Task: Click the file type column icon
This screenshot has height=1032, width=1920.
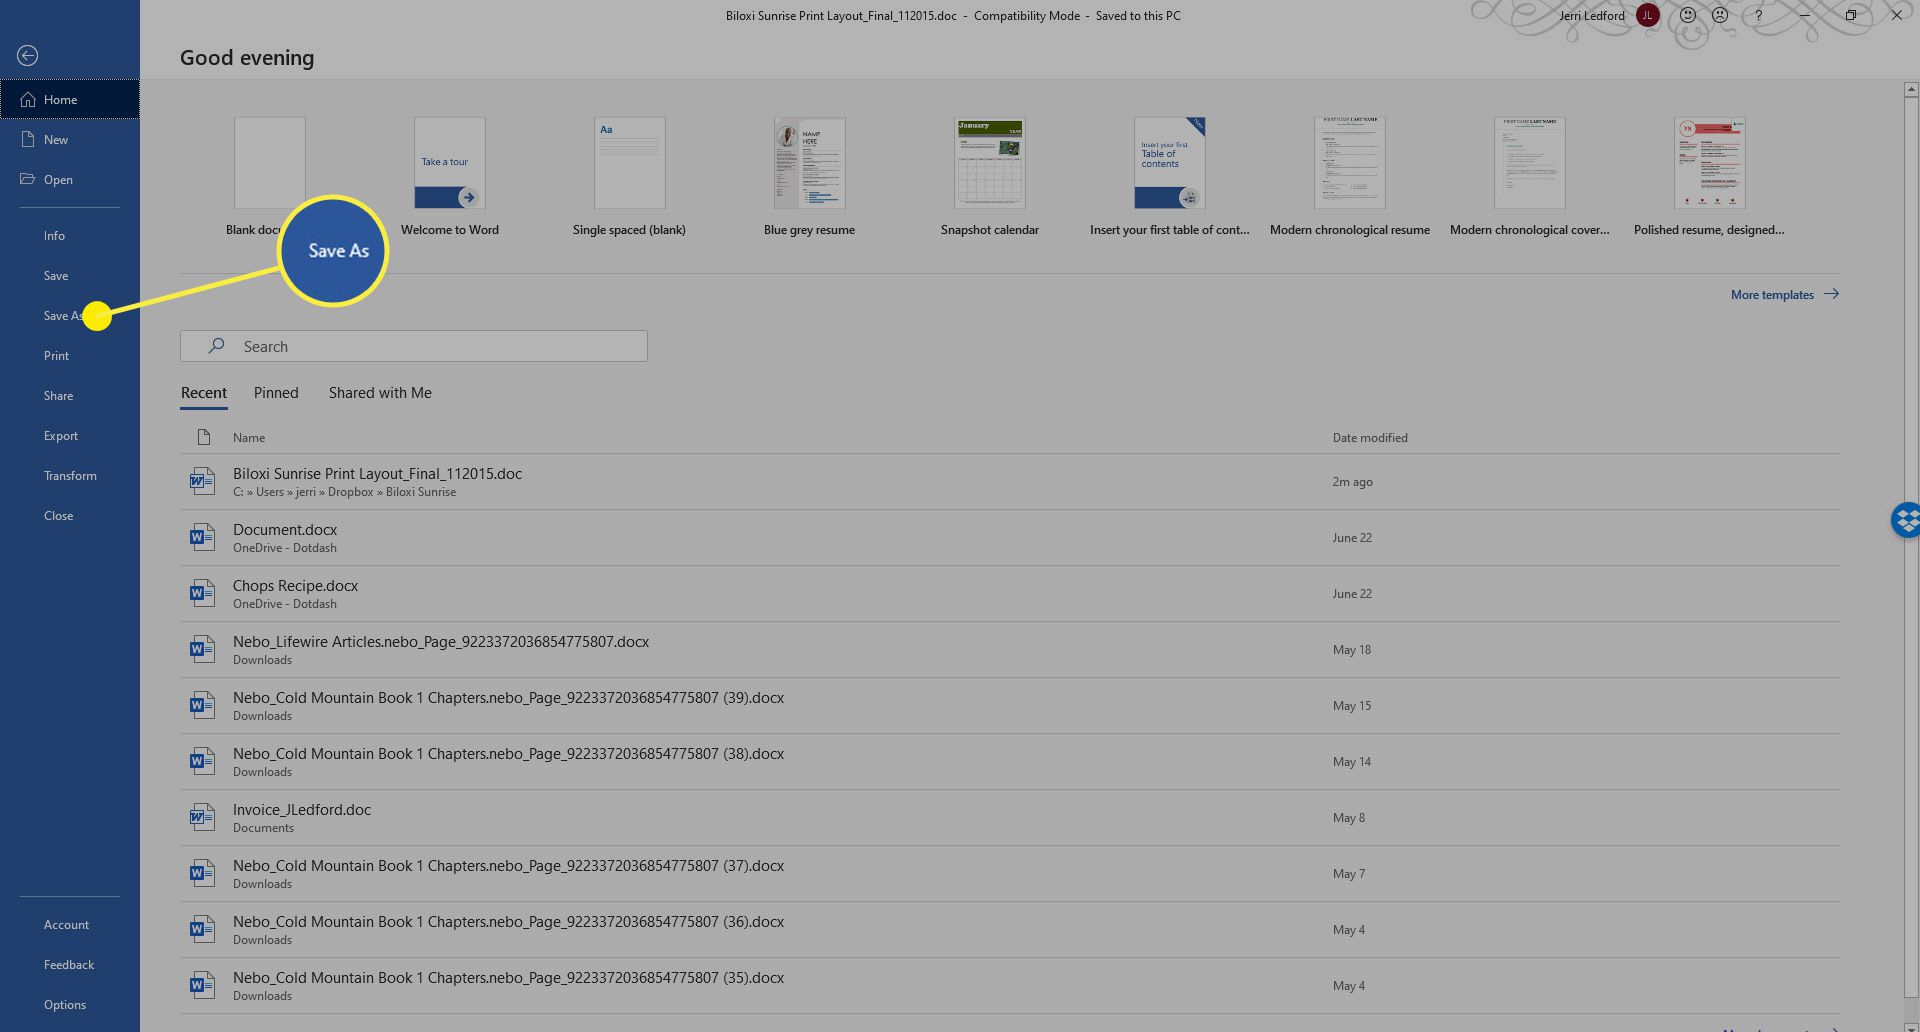Action: [204, 437]
